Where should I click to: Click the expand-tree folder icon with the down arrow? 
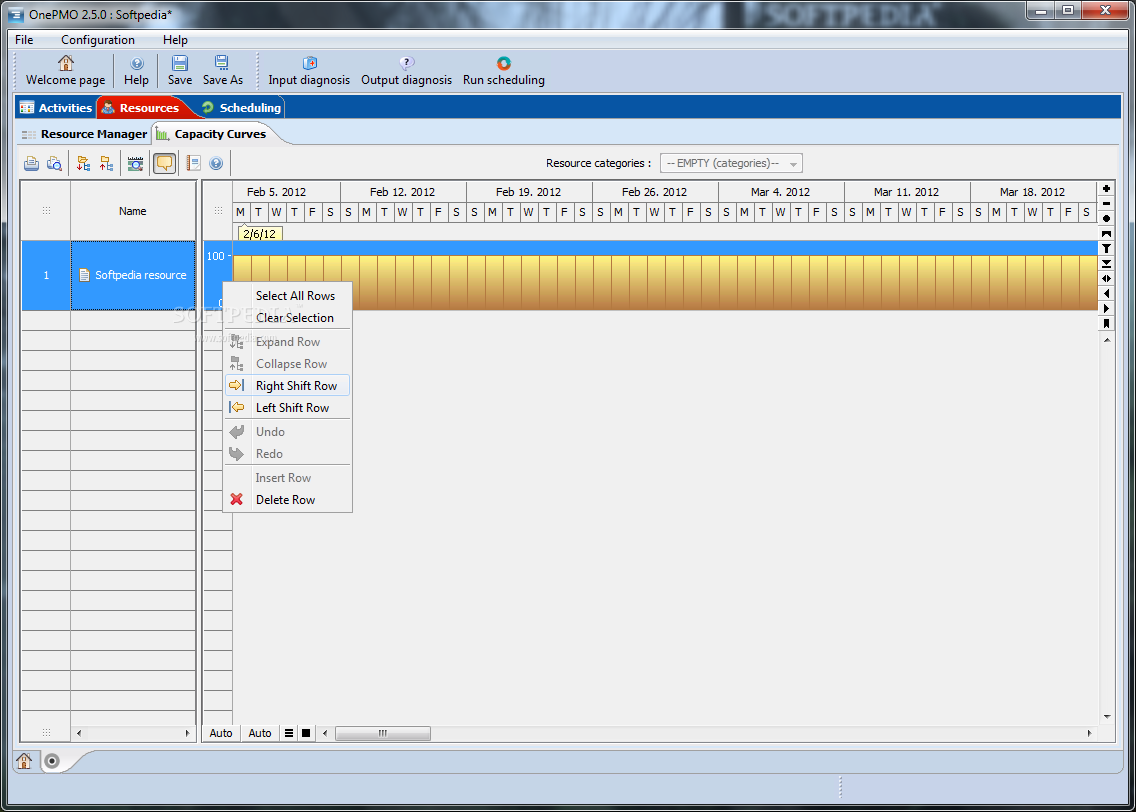(83, 164)
